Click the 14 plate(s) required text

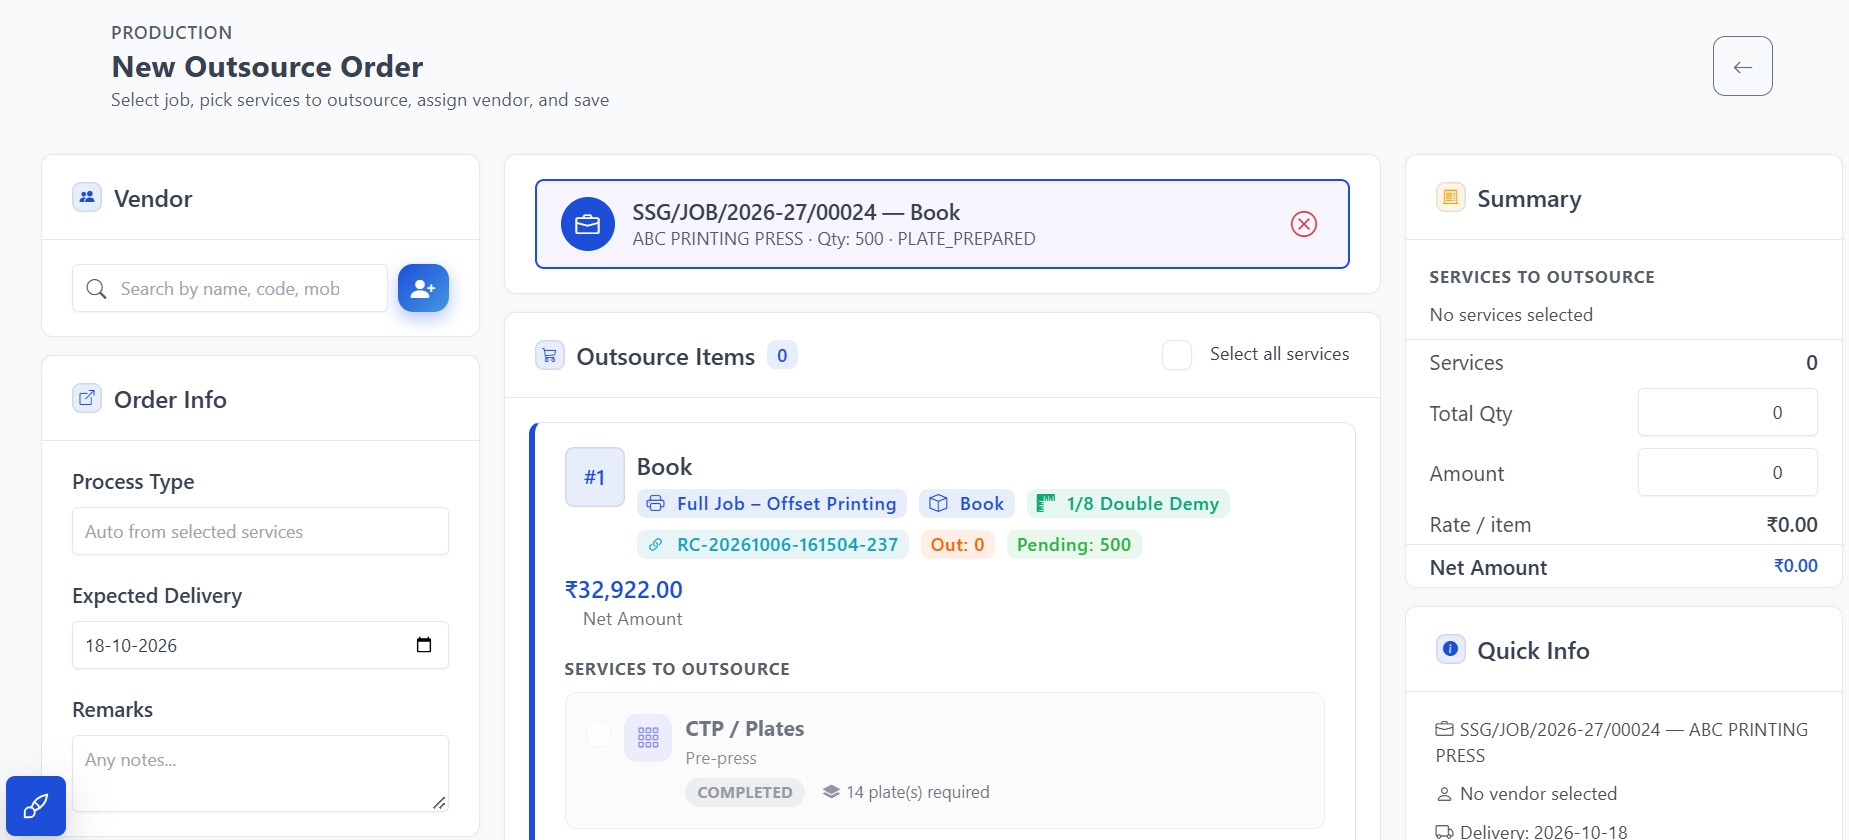pos(918,792)
